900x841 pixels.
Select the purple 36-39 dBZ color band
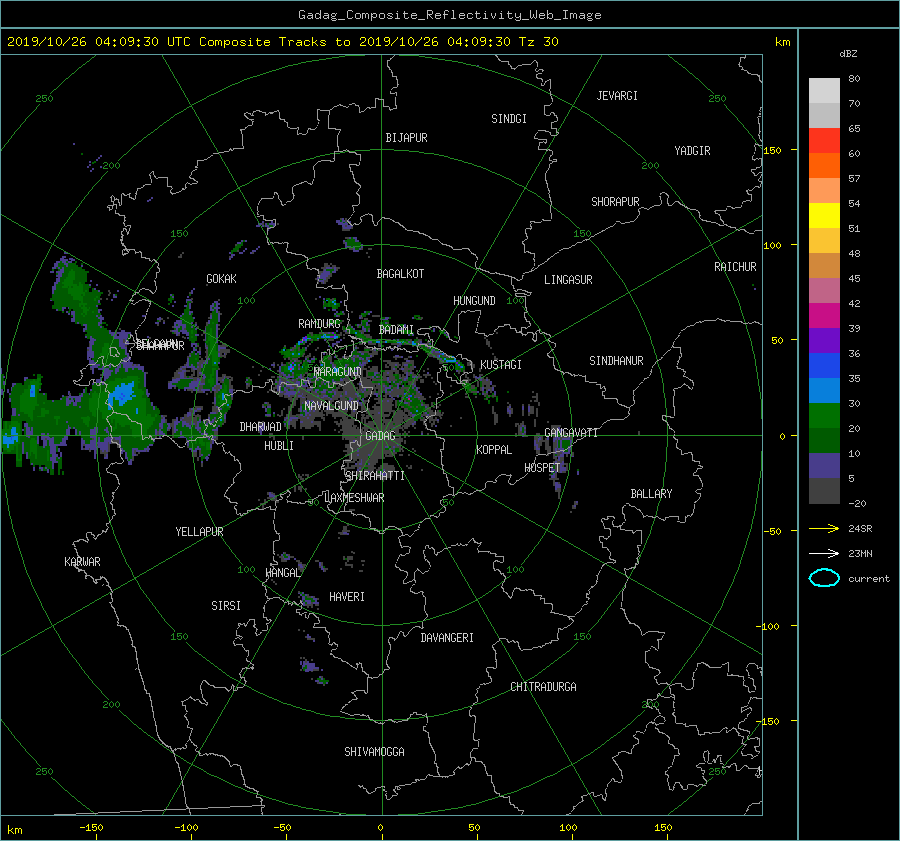(x=824, y=341)
